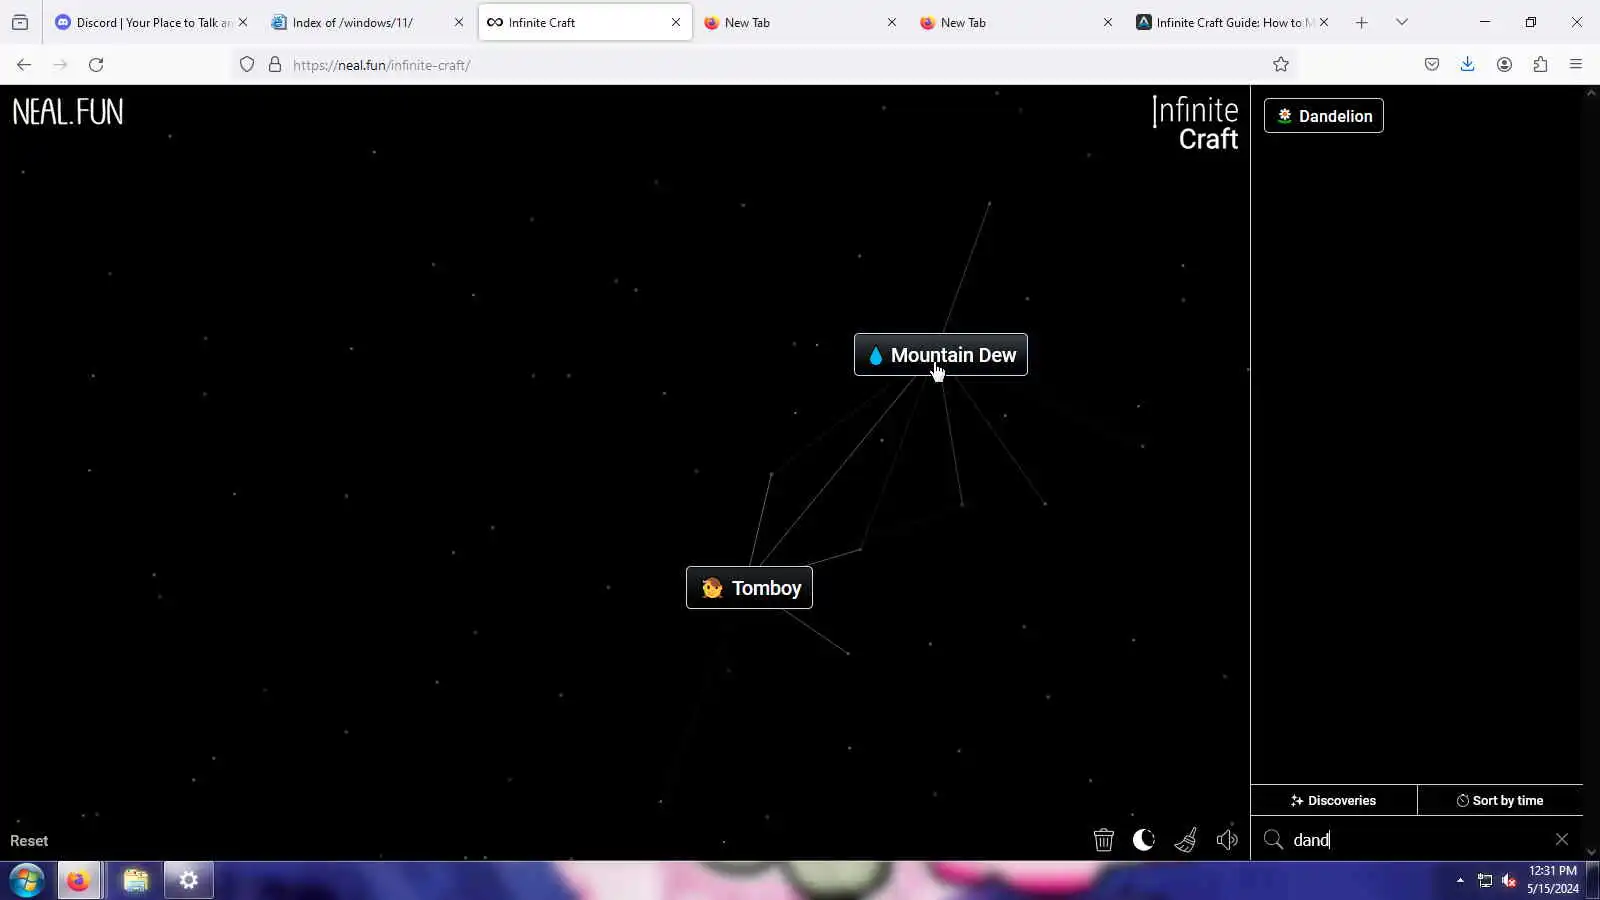Select the Dandelion element in sidebar
This screenshot has width=1600, height=900.
click(1324, 116)
